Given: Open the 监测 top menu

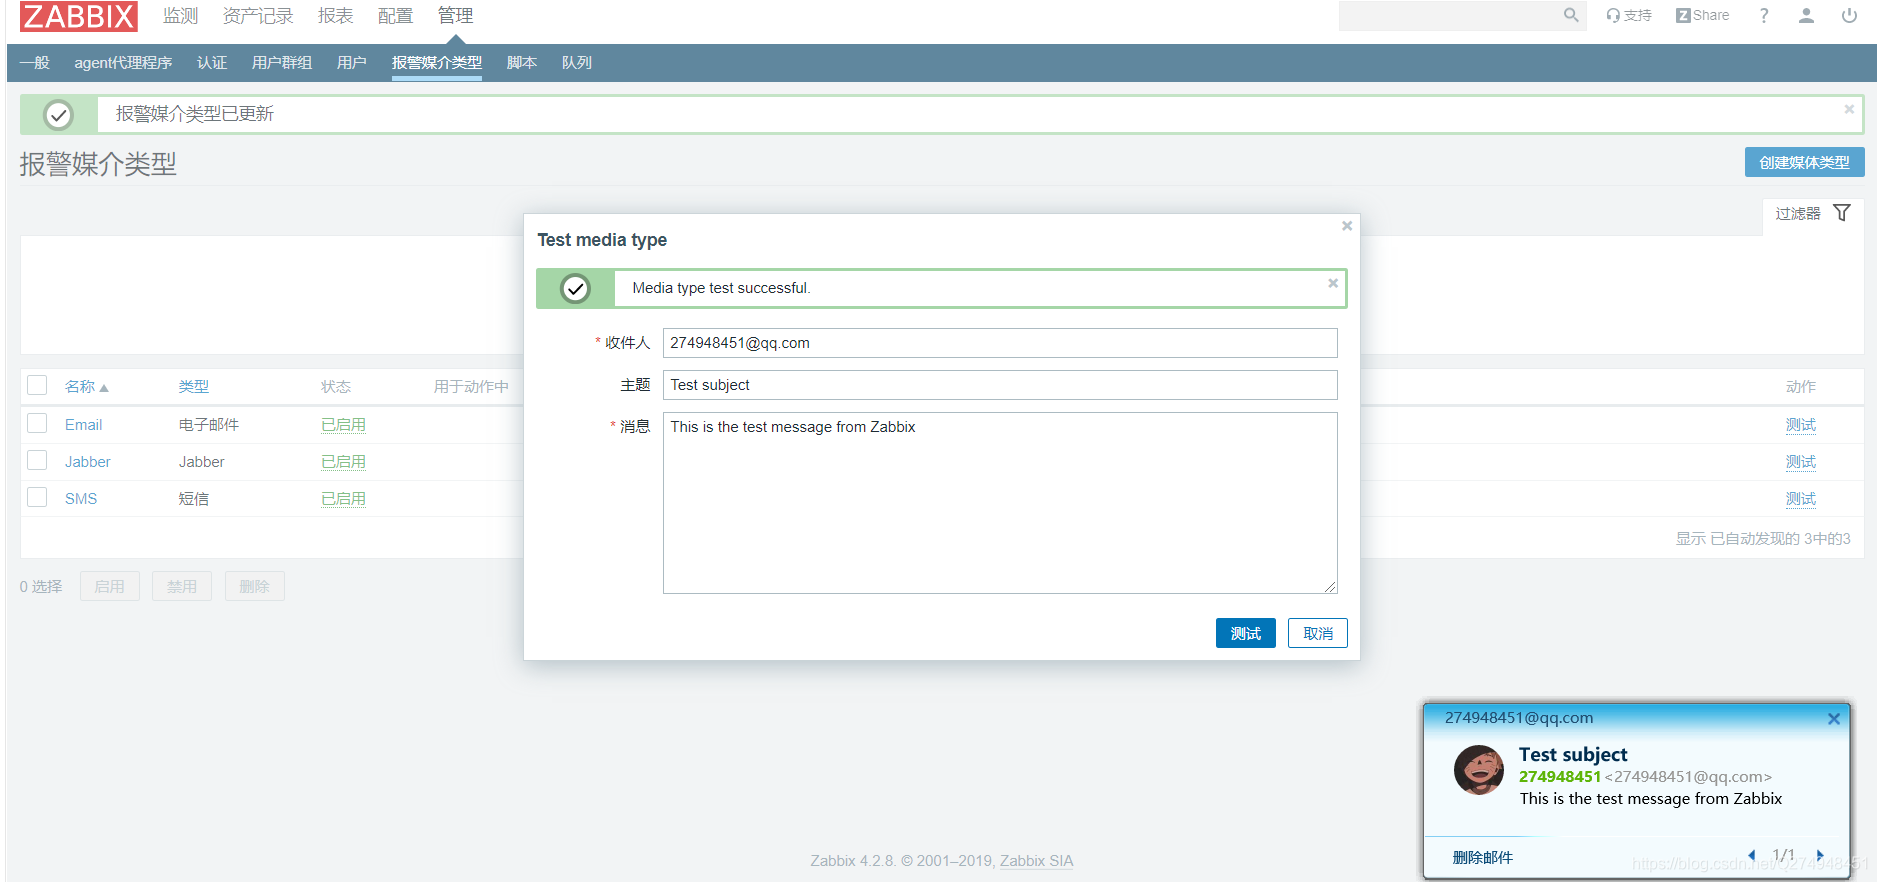Looking at the screenshot, I should click(x=180, y=16).
